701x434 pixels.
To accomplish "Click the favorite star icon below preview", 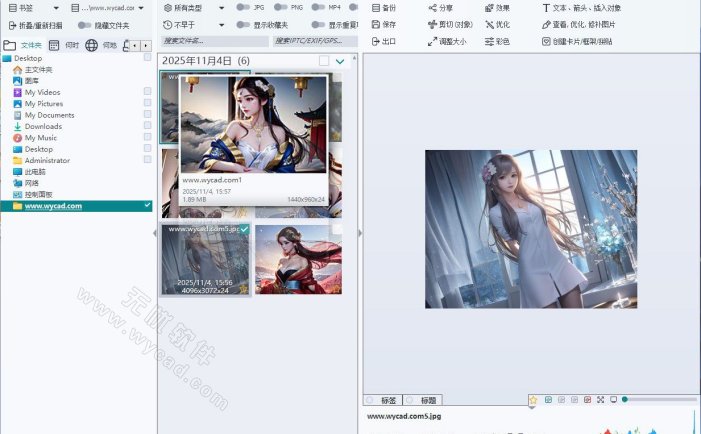I will pyautogui.click(x=533, y=400).
